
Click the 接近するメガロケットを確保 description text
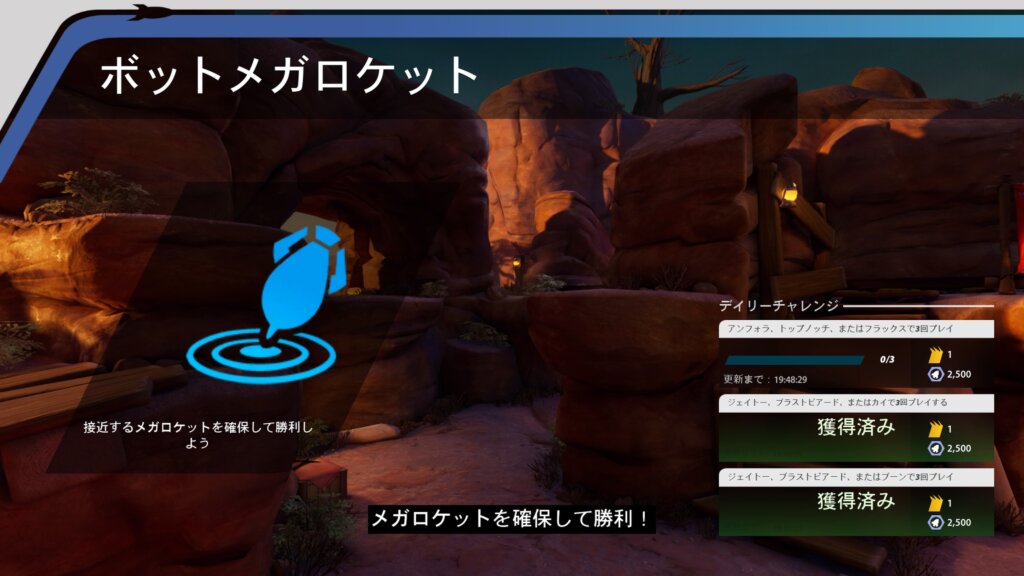pyautogui.click(x=198, y=435)
